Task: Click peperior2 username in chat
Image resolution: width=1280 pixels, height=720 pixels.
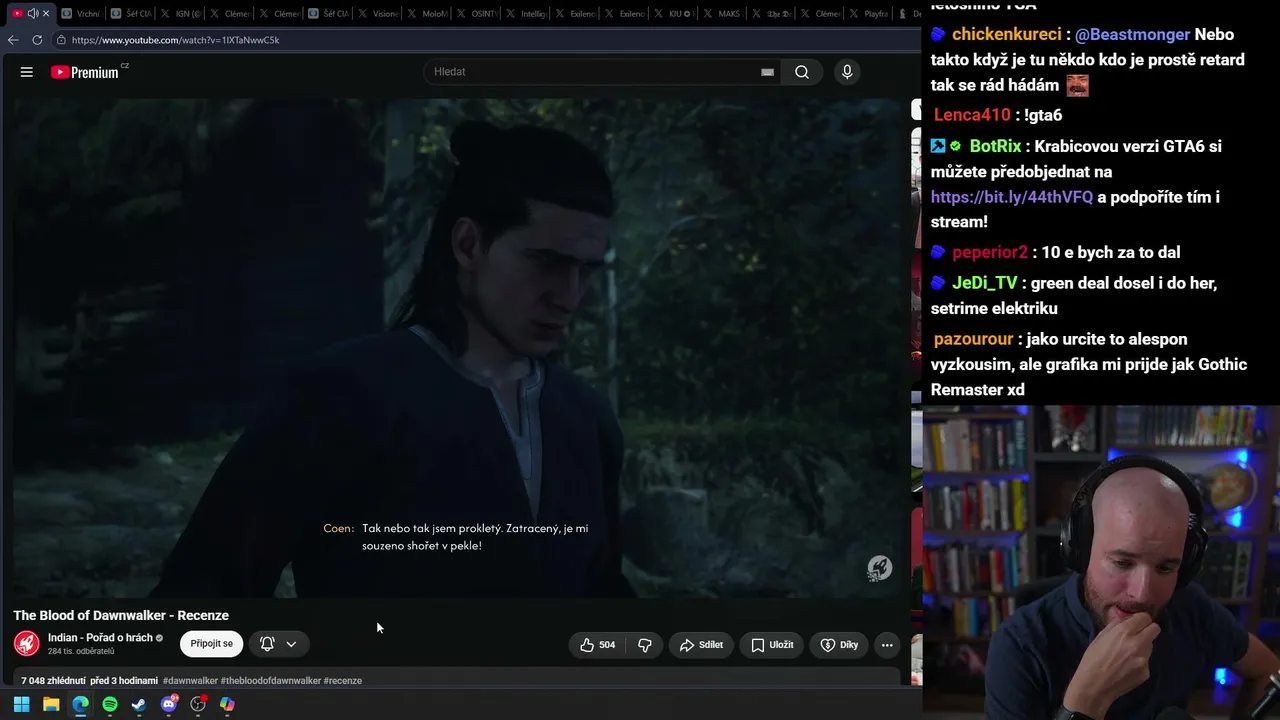Action: click(990, 252)
